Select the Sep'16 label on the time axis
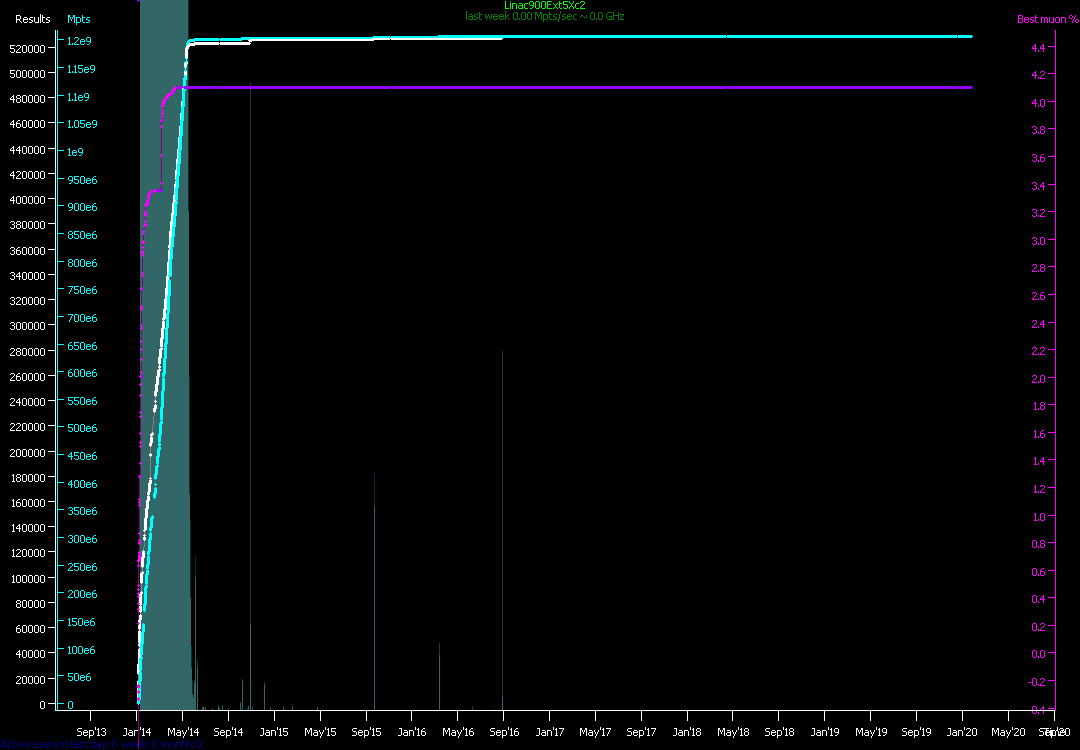The height and width of the screenshot is (750, 1080). [x=504, y=732]
